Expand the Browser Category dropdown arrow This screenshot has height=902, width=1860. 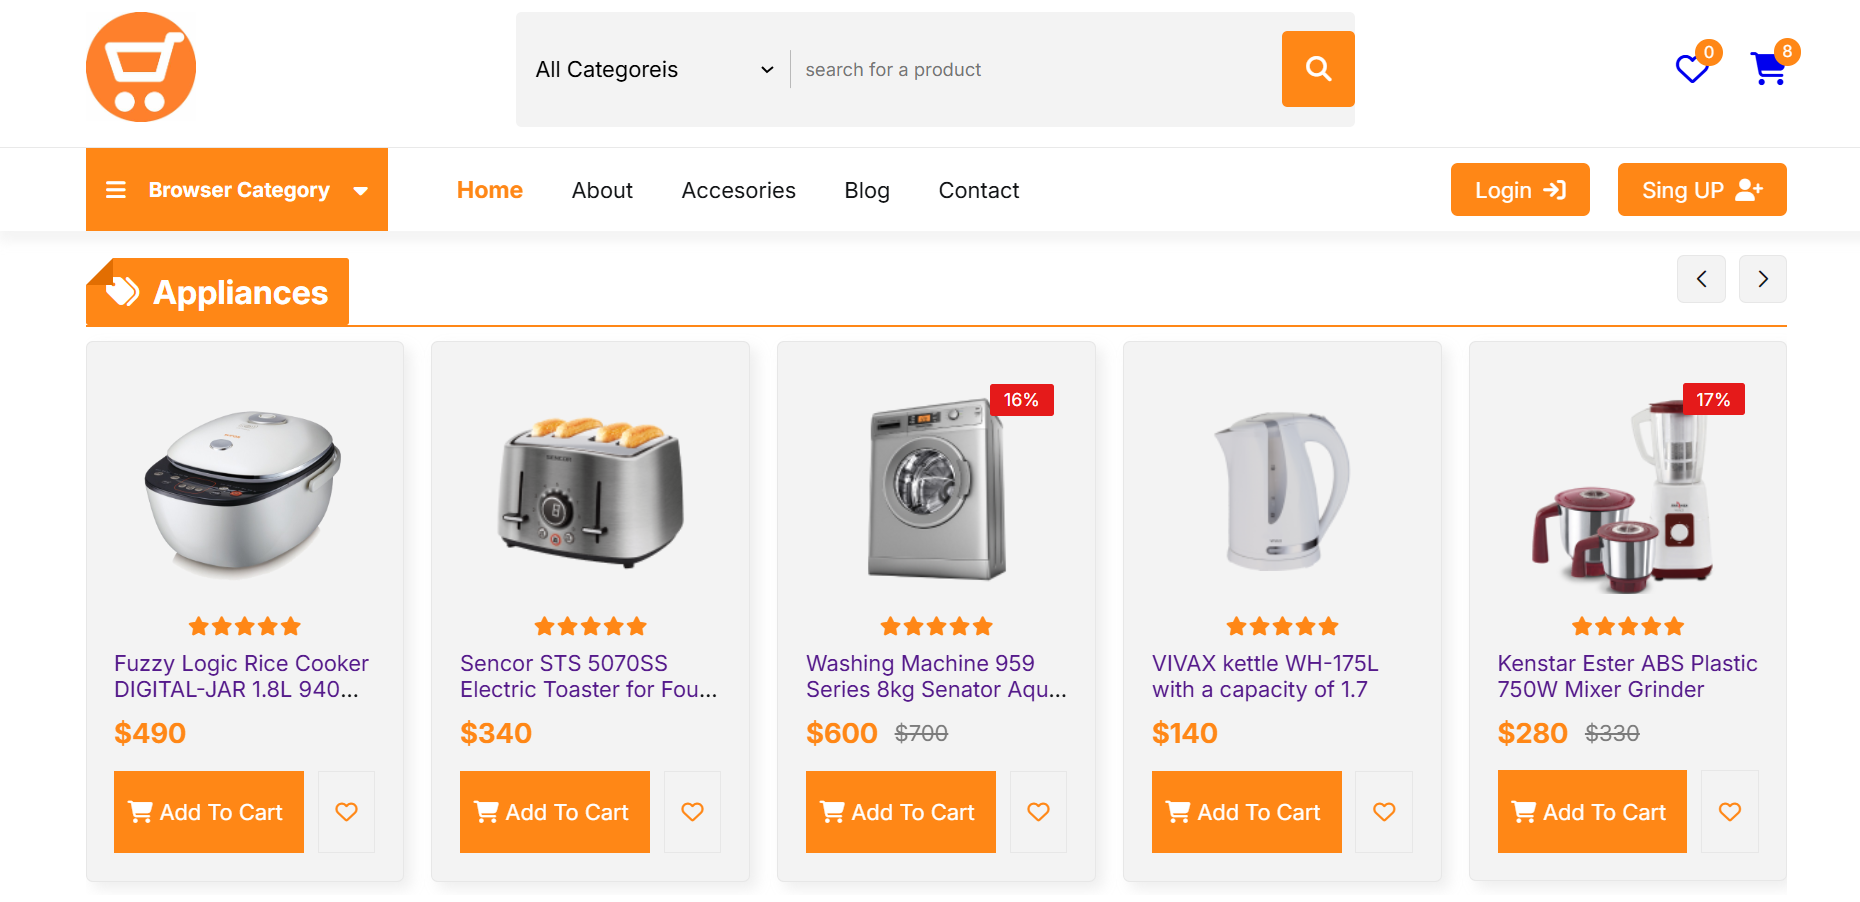(360, 190)
